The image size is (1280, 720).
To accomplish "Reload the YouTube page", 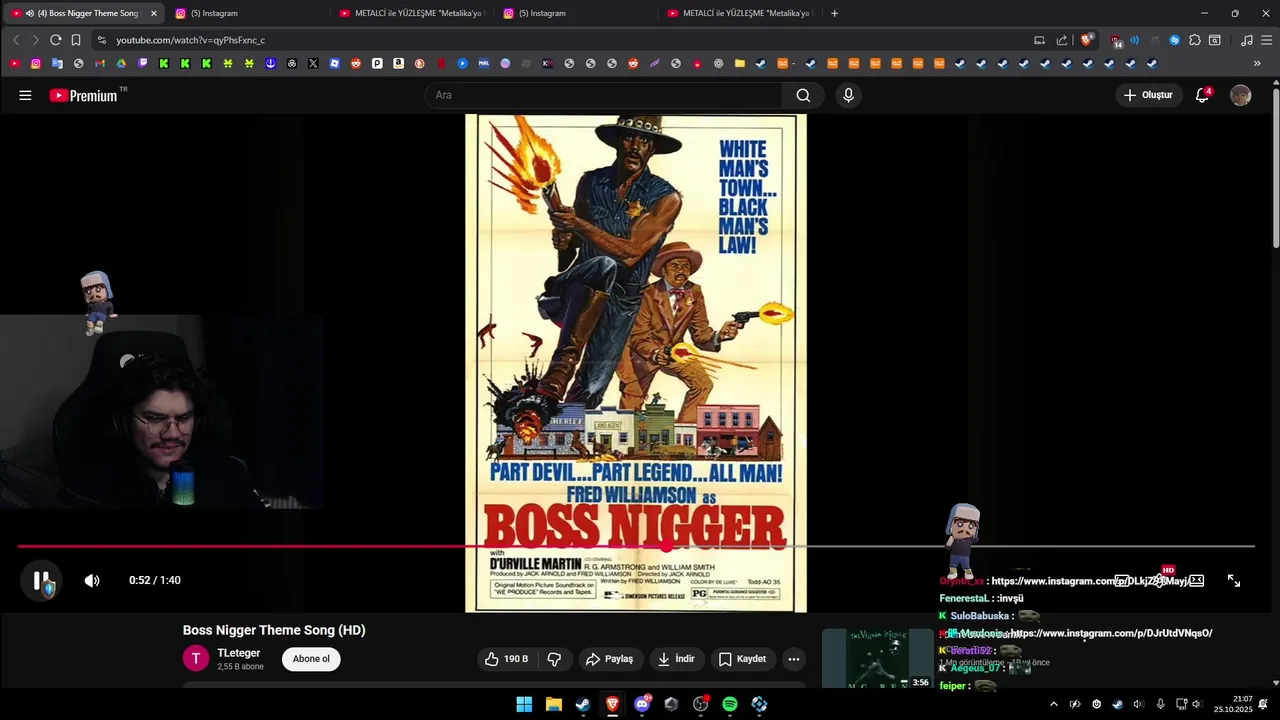I will pos(55,40).
